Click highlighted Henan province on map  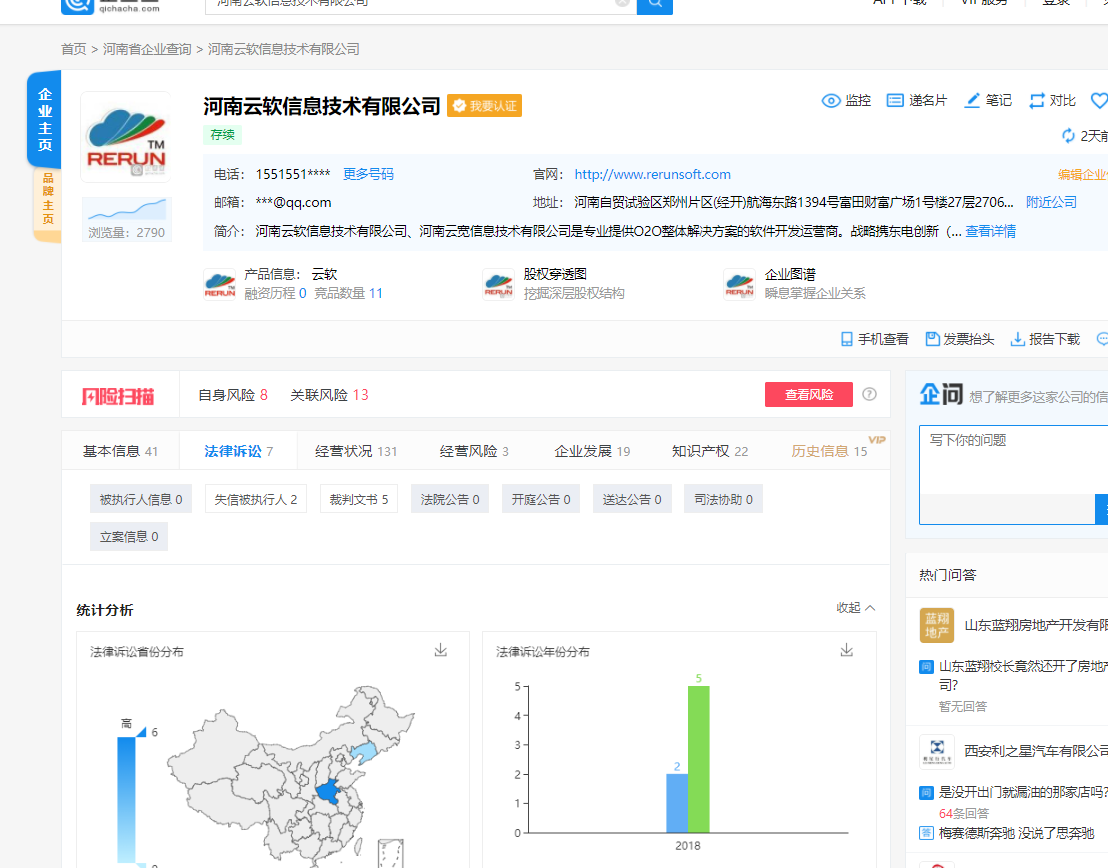tap(328, 791)
